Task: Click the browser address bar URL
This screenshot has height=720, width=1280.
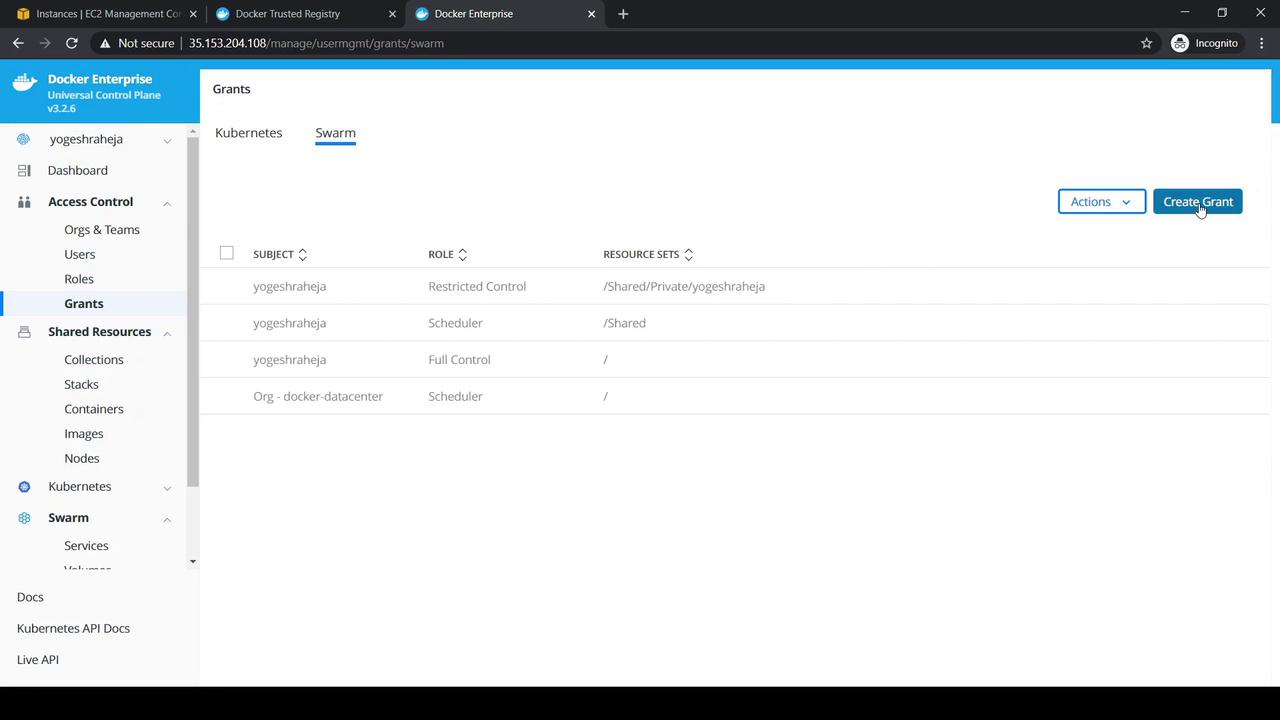Action: (316, 43)
